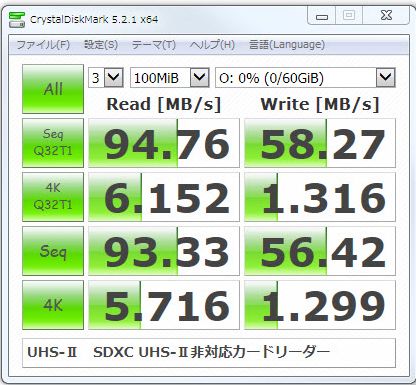Screen dimensions: 416x385
Task: Click the CrystalDiskMark title bar icon
Action: 17,20
